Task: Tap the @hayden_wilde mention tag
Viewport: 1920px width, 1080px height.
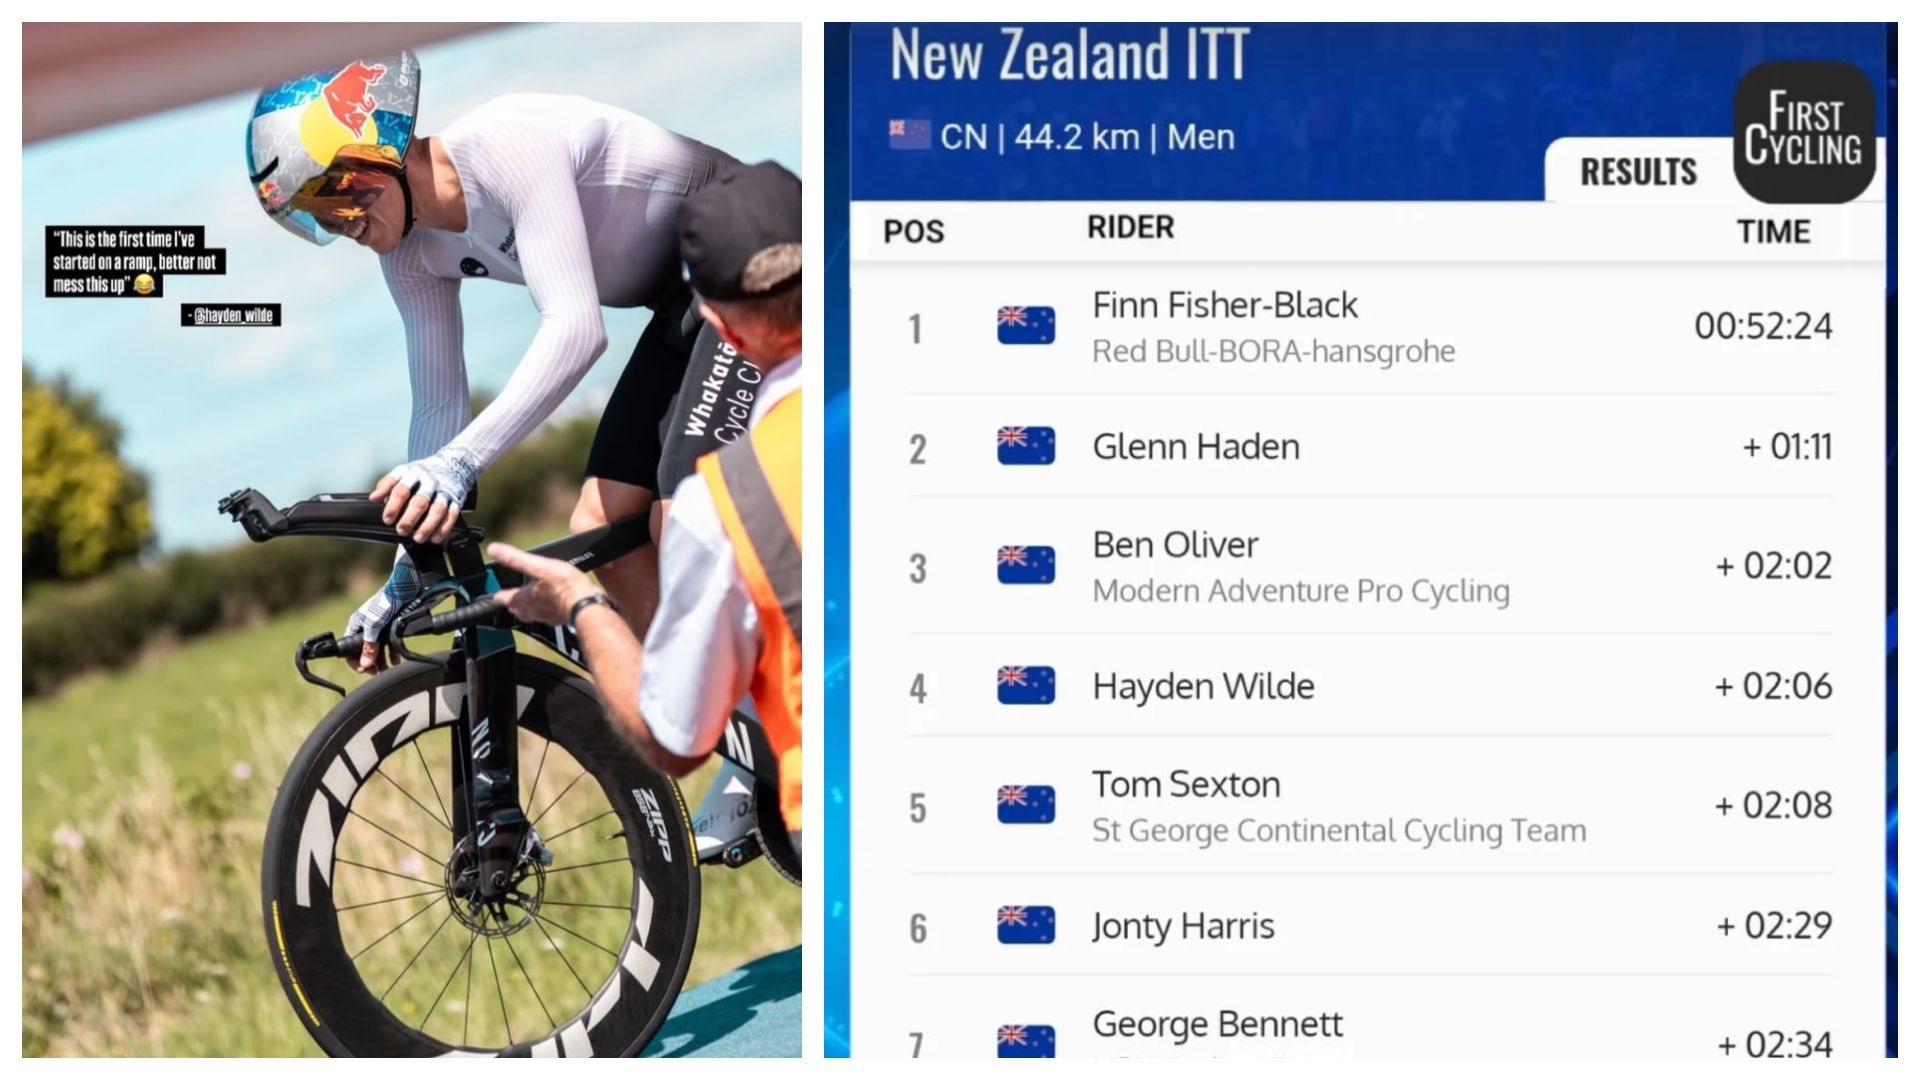Action: tap(232, 315)
